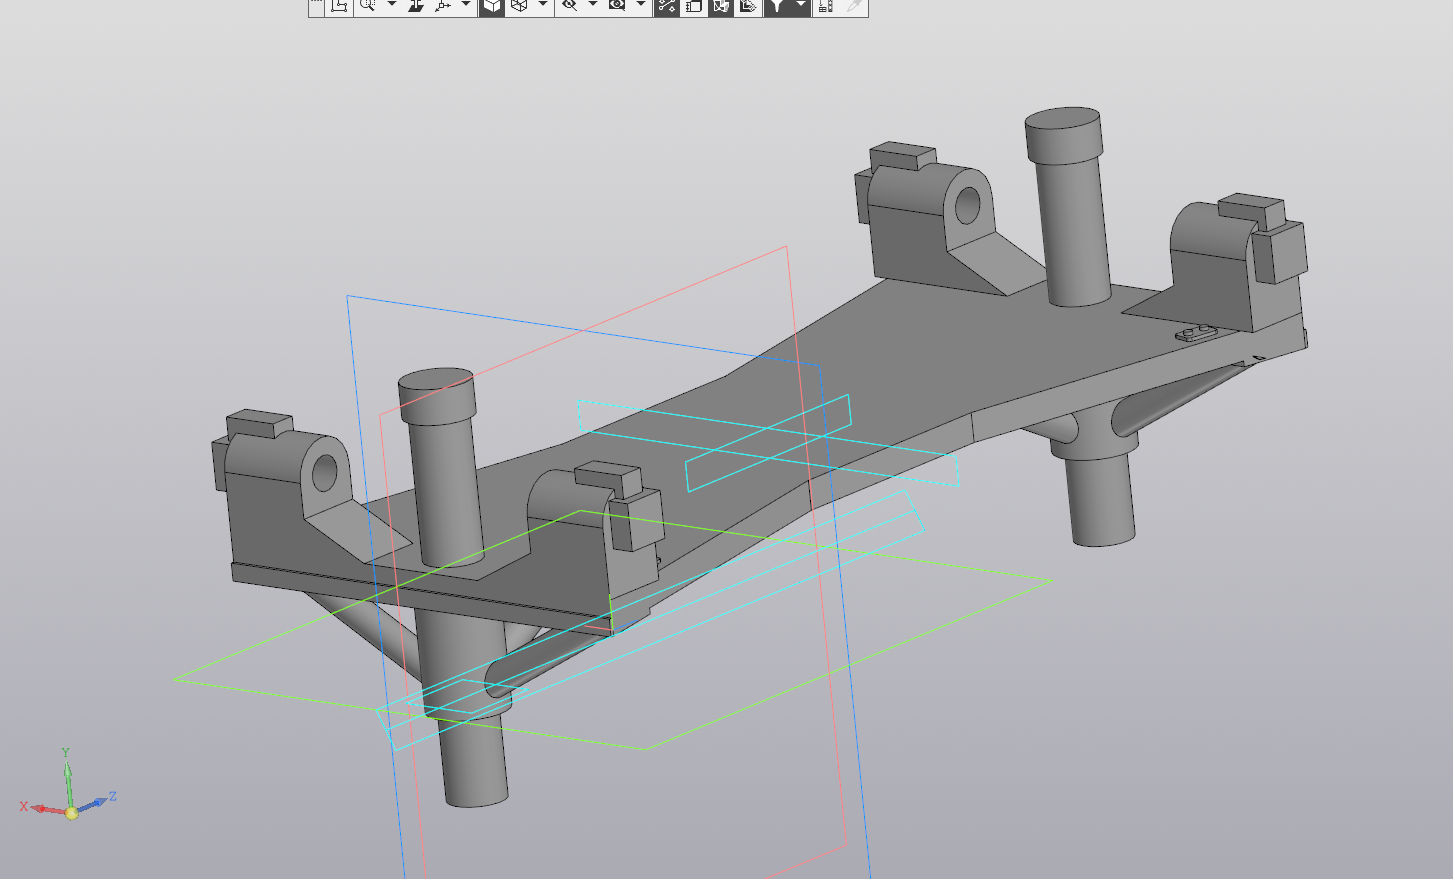The width and height of the screenshot is (1455, 881).
Task: Select the zoom magnifier tool
Action: point(368,6)
